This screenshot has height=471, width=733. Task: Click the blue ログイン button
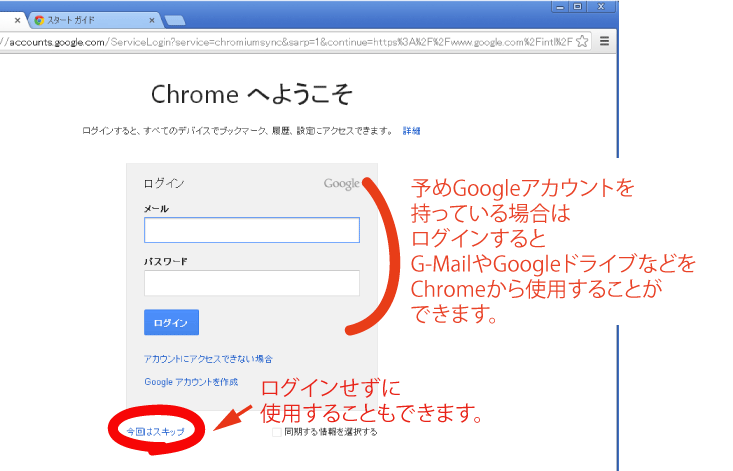pyautogui.click(x=171, y=322)
